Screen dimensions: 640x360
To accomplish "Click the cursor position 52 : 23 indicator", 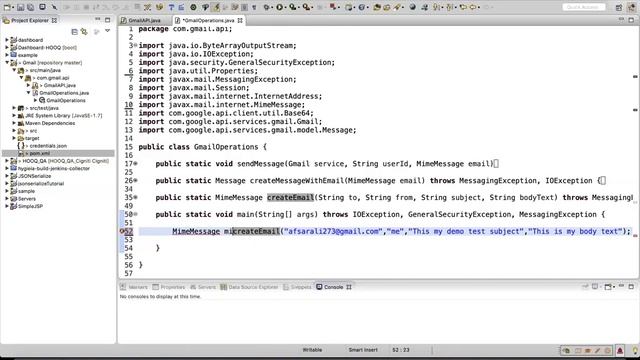I will 401,350.
